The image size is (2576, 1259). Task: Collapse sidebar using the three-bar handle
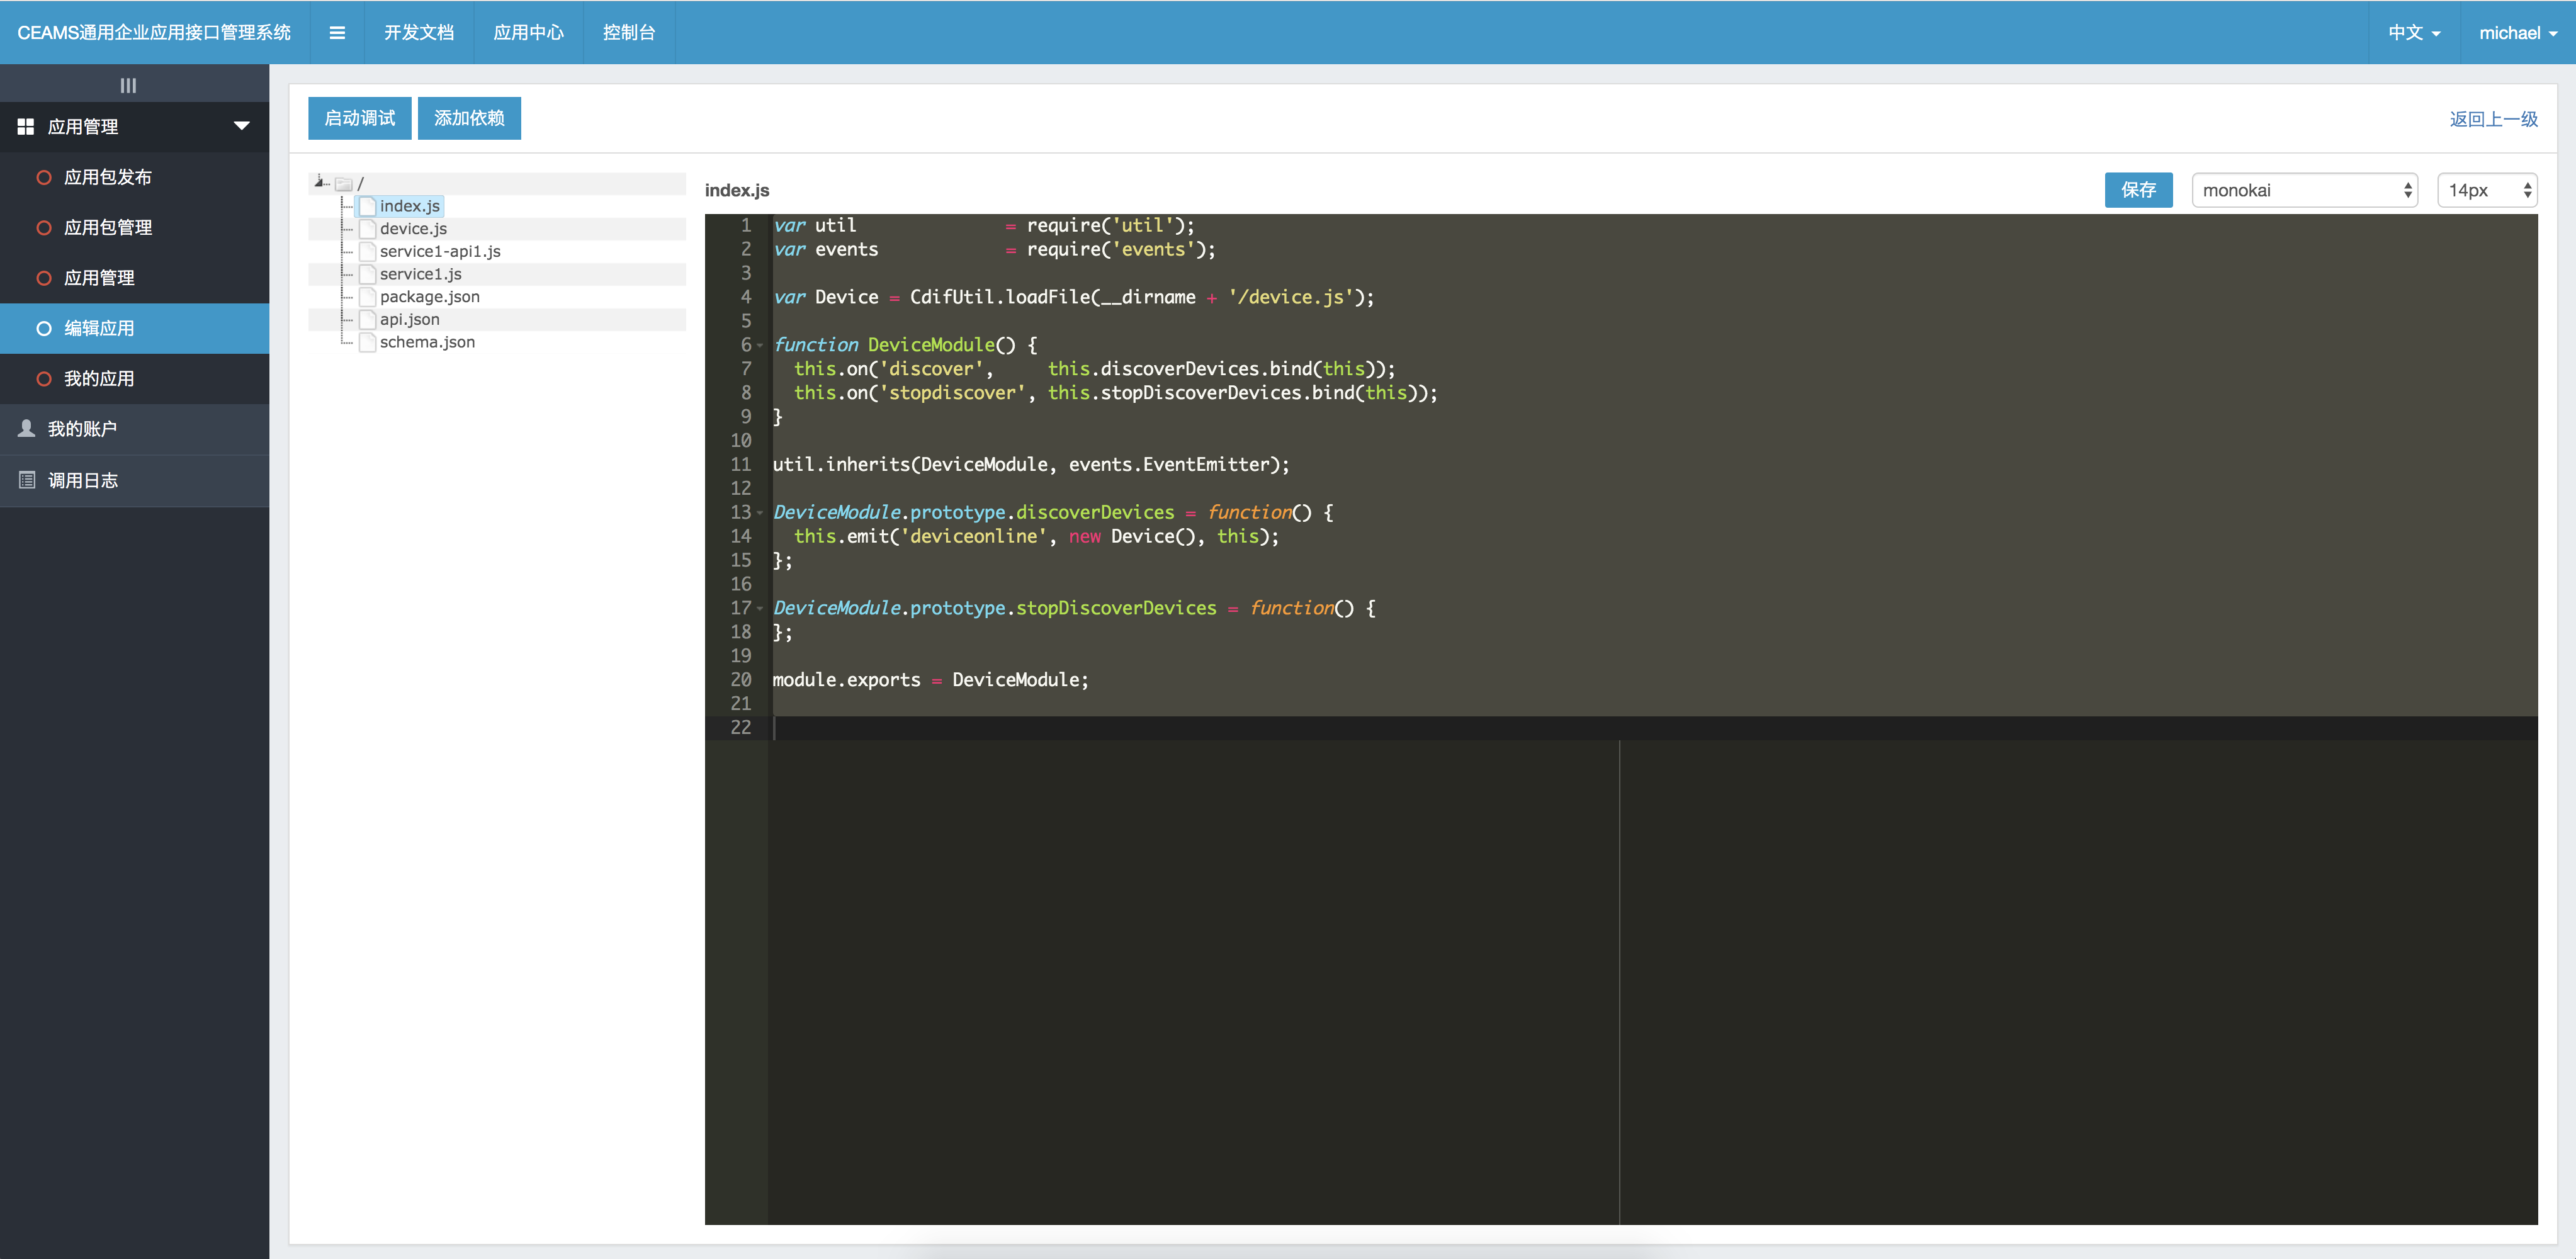point(128,85)
